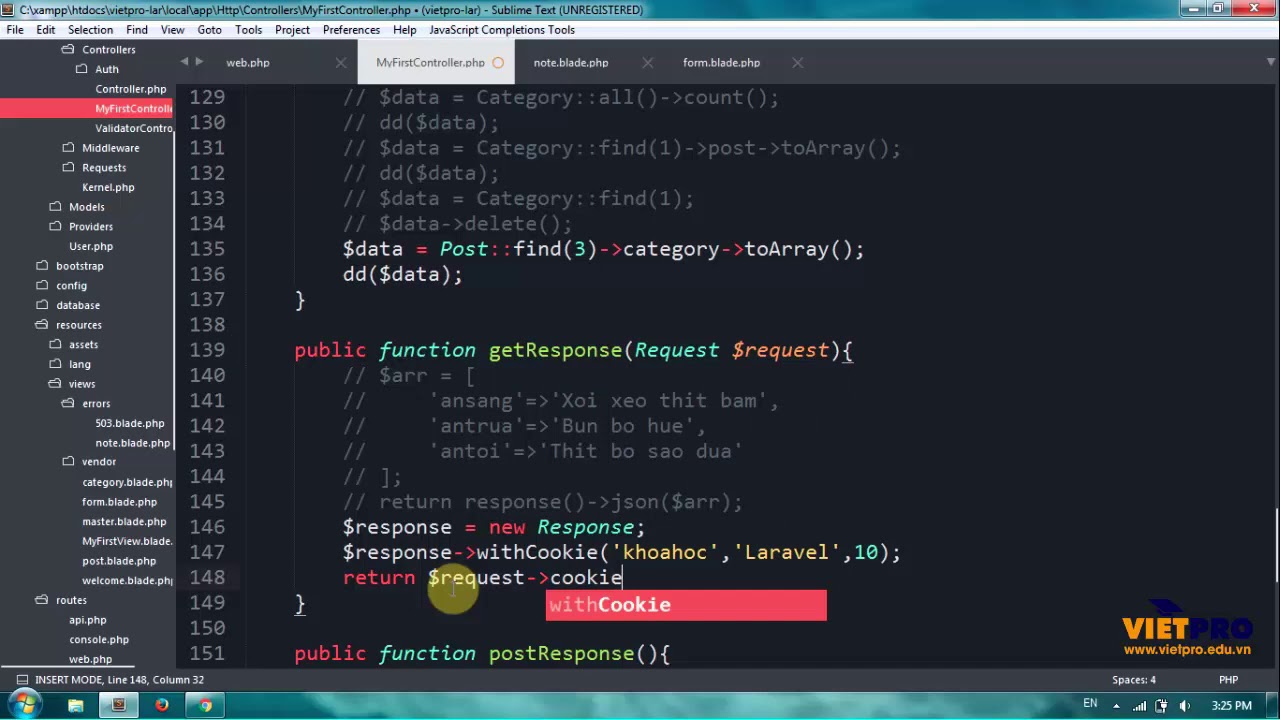The width and height of the screenshot is (1280, 720).
Task: Open the Find menu
Action: coord(137,30)
